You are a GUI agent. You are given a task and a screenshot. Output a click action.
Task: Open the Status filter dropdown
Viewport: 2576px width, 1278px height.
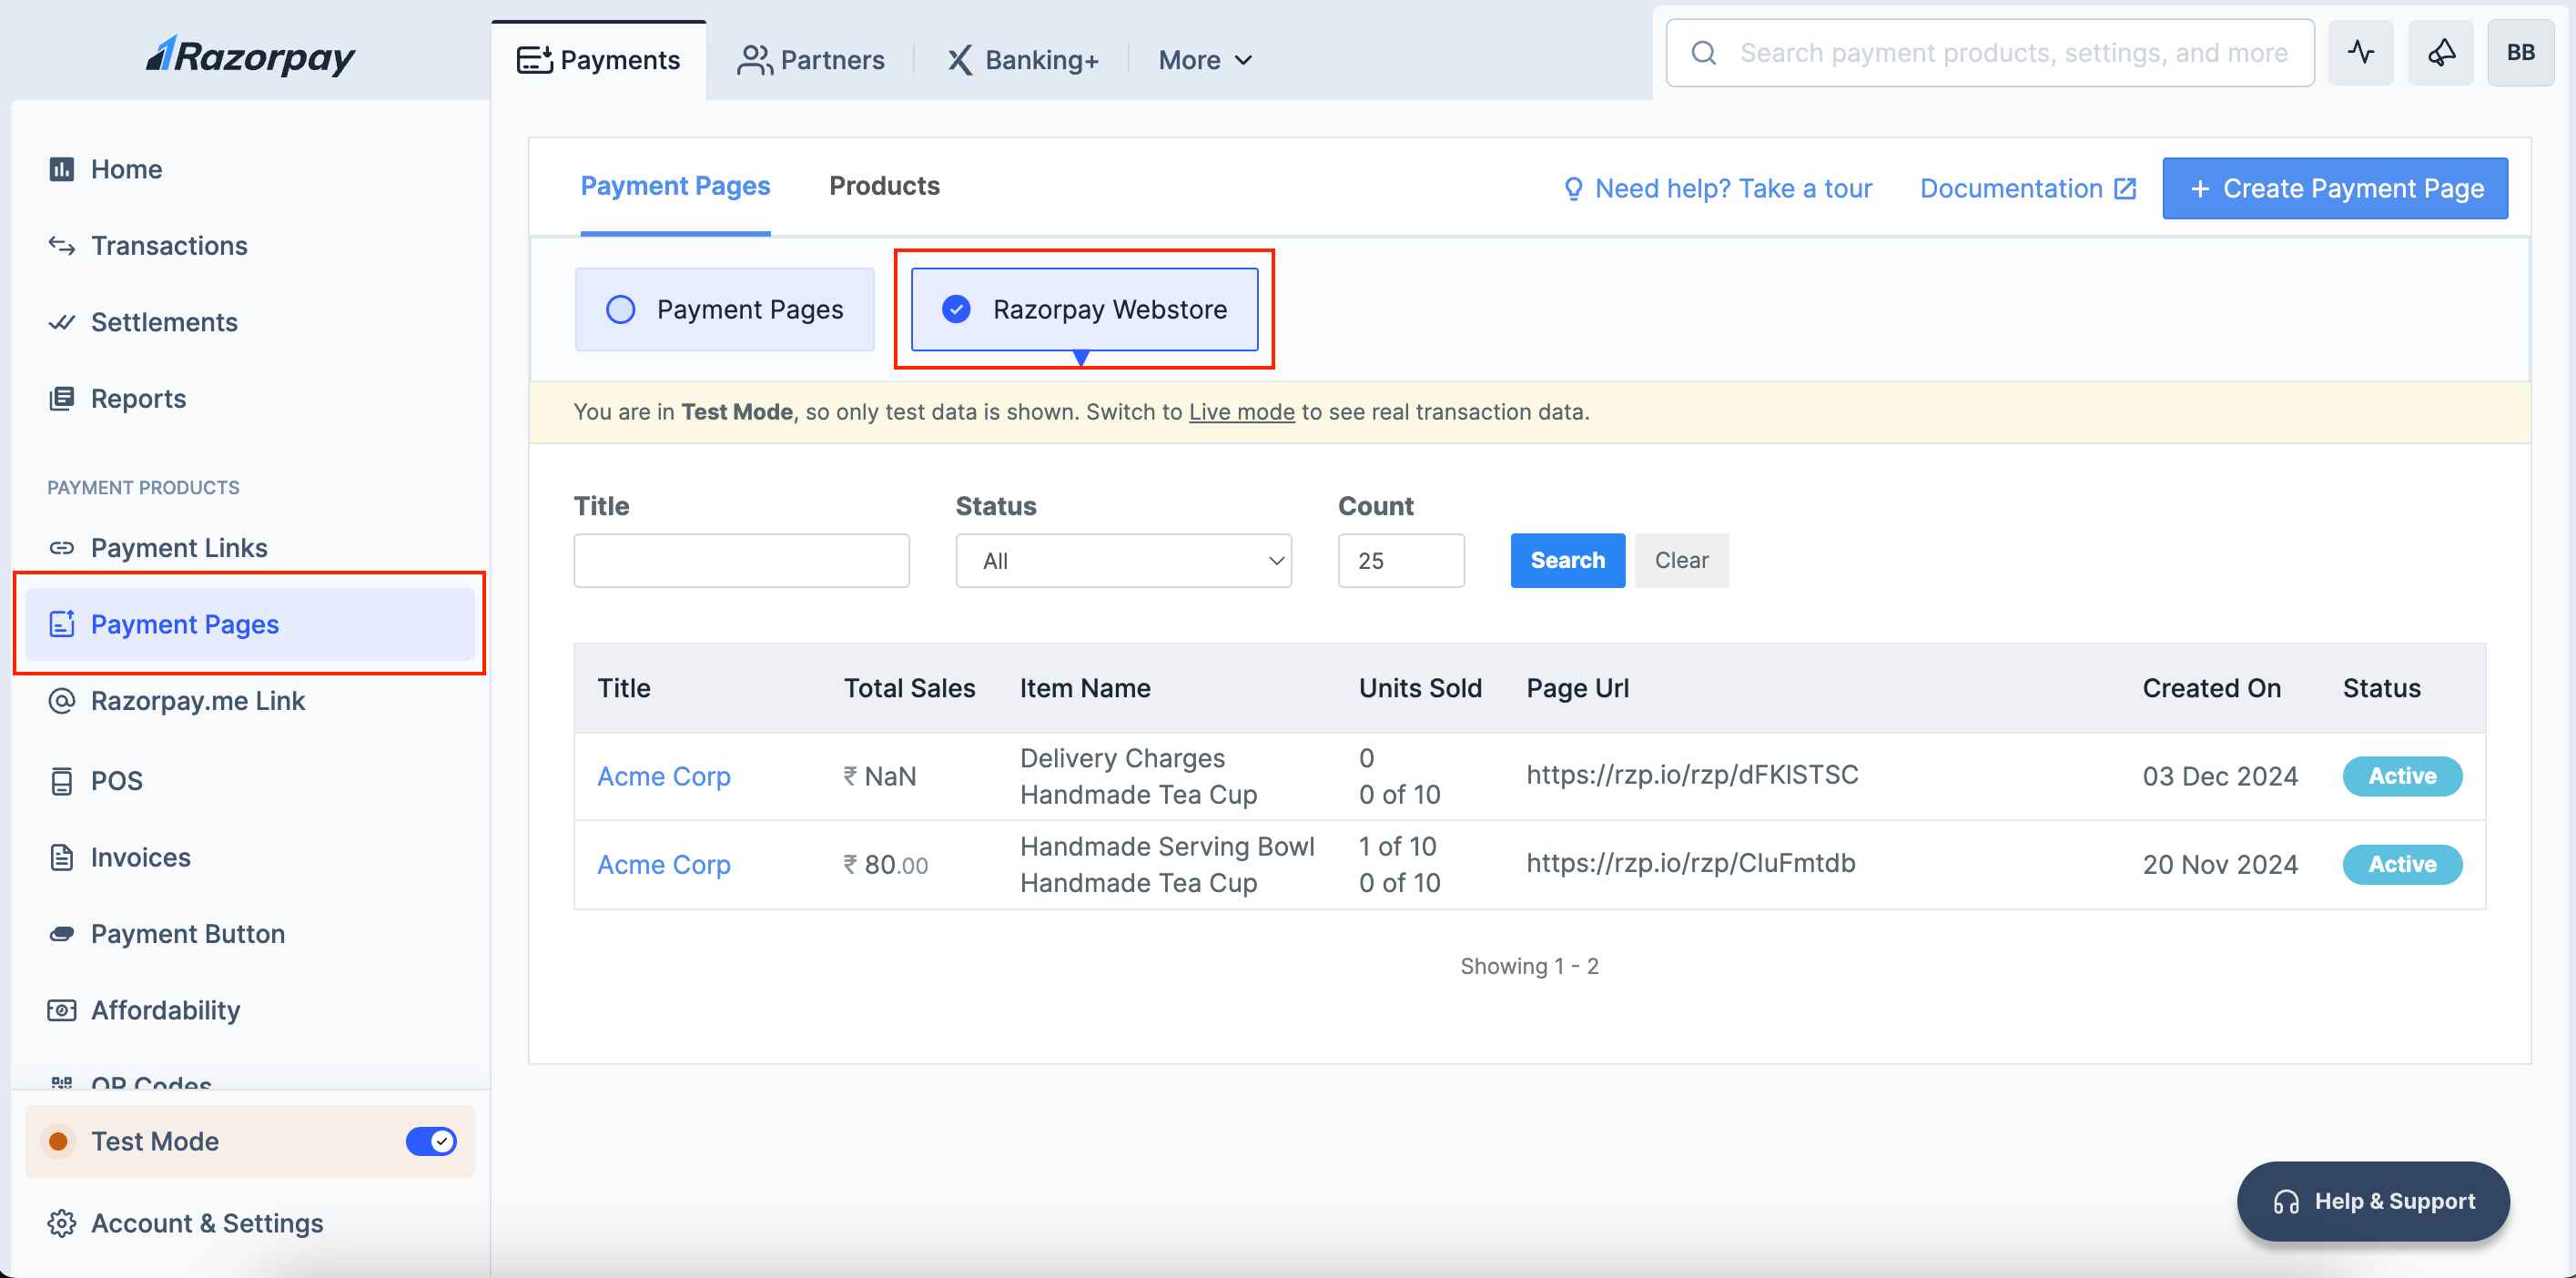point(1123,561)
